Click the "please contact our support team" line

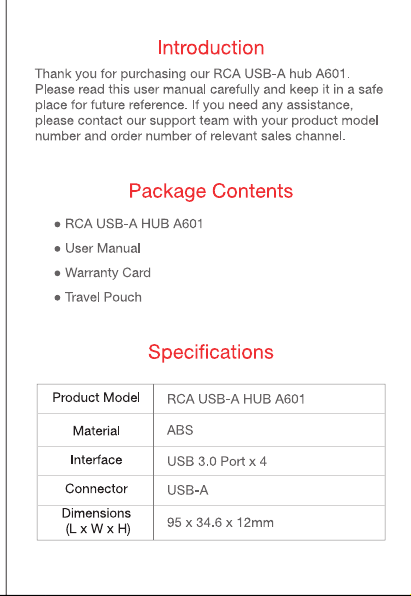click(207, 120)
